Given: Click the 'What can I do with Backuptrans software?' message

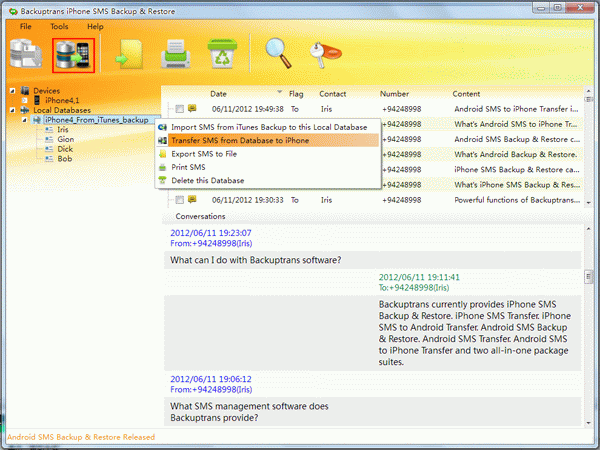Looking at the screenshot, I should 256,260.
